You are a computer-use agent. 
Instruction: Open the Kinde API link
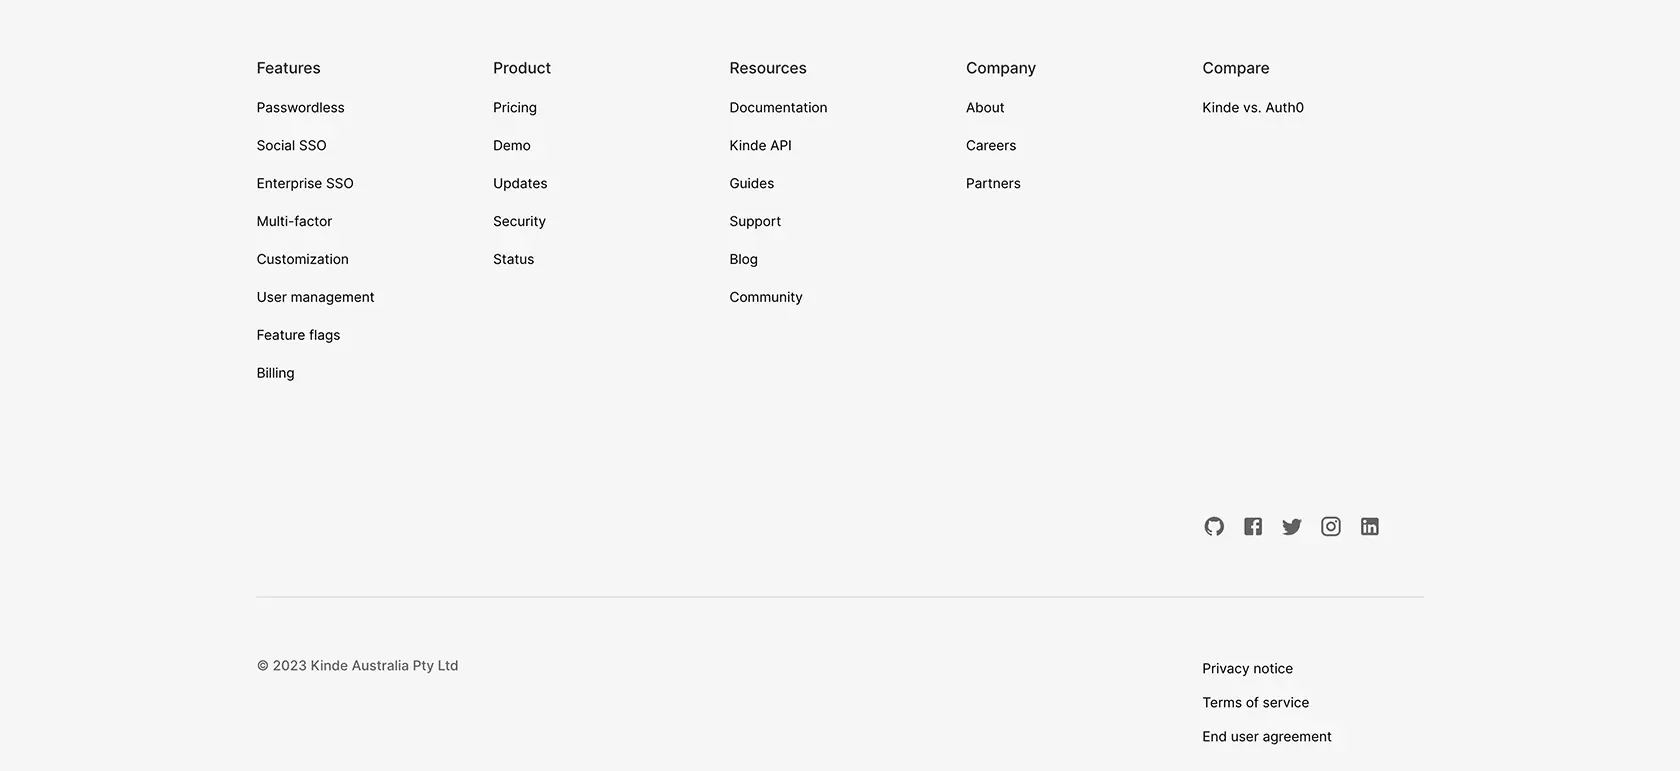pyautogui.click(x=760, y=145)
